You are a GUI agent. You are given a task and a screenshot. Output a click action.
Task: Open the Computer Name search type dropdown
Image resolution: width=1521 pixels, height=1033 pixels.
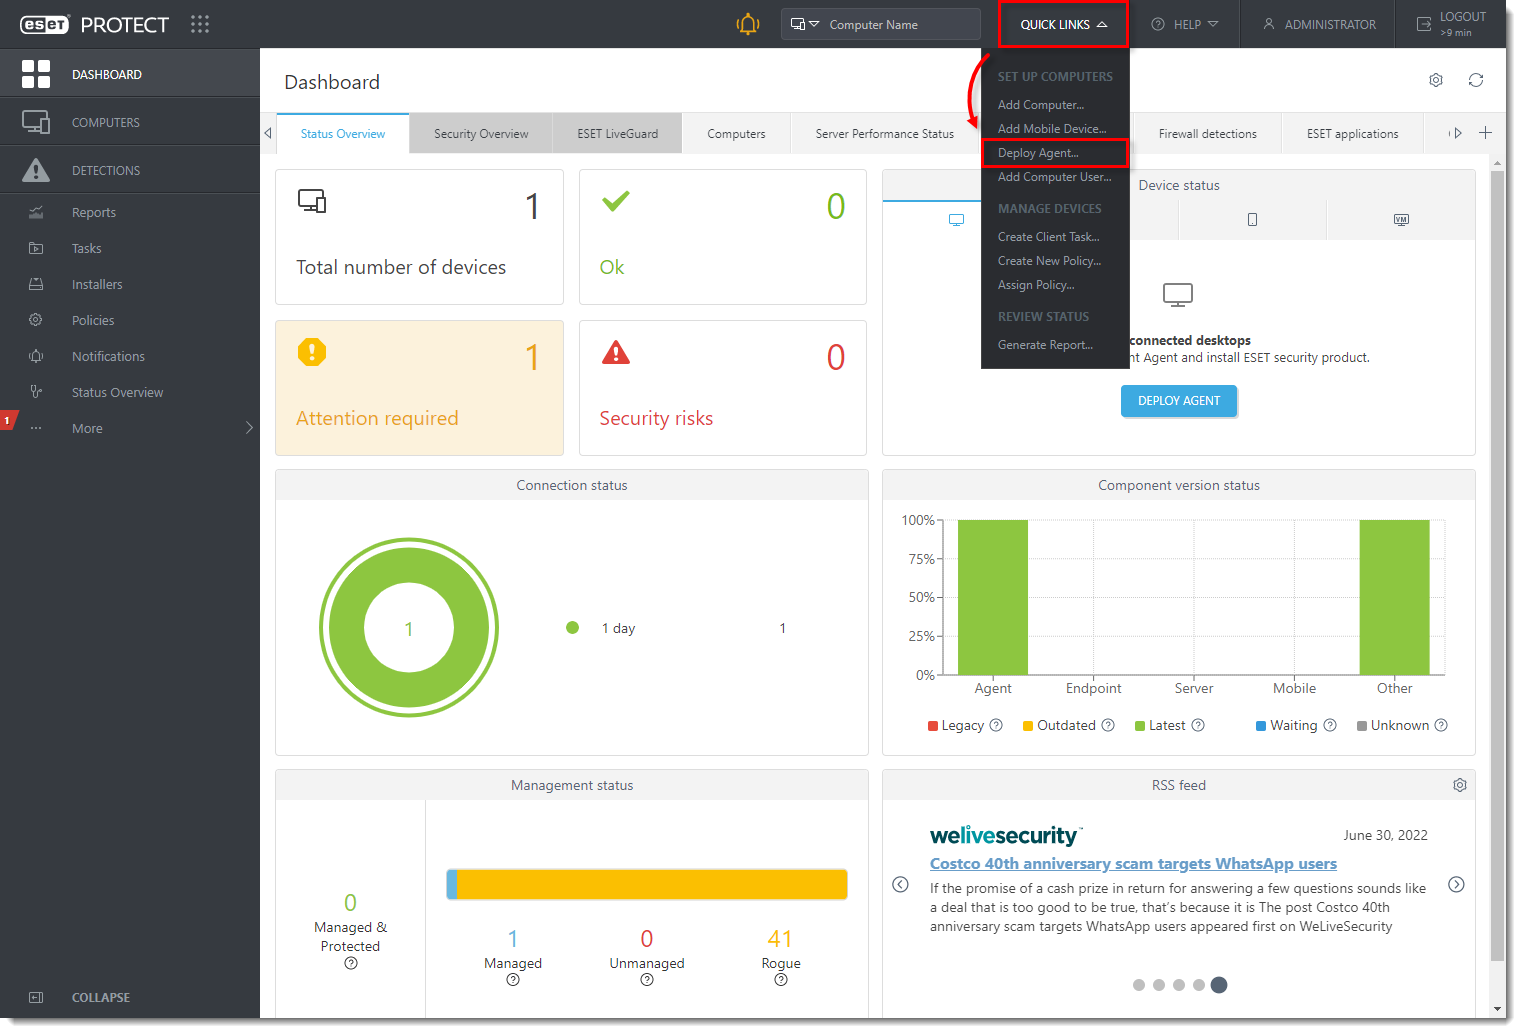click(805, 24)
